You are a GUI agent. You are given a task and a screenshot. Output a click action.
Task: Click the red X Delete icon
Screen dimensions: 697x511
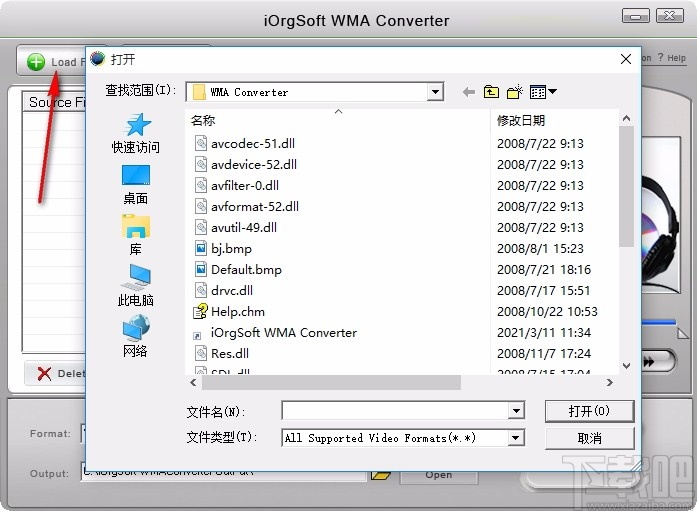44,374
